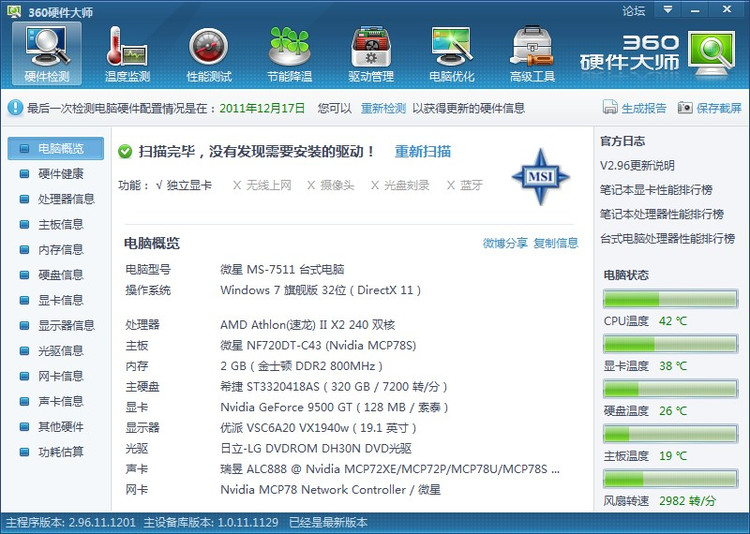Click the 360硬件大师 logo monitor icon
The width and height of the screenshot is (750, 534).
(x=712, y=53)
